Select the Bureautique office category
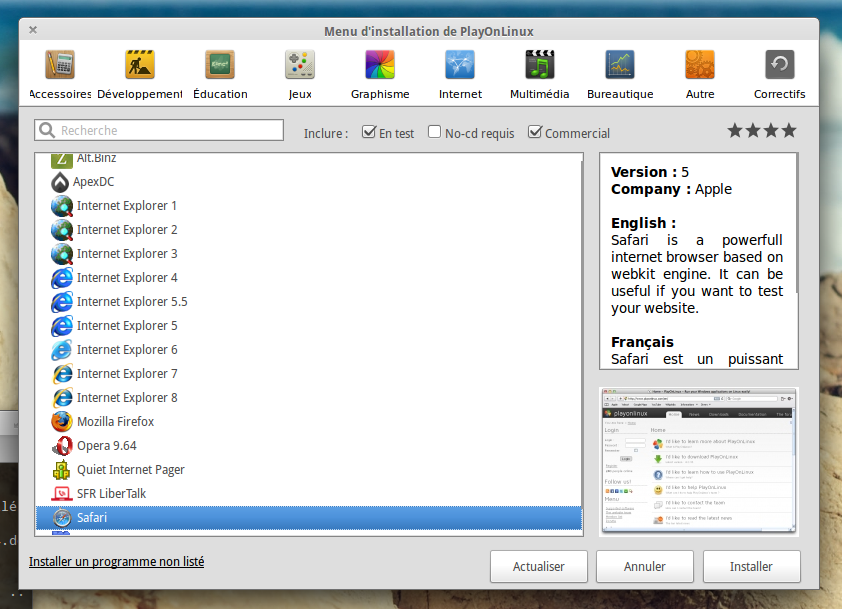The image size is (842, 609). point(620,75)
